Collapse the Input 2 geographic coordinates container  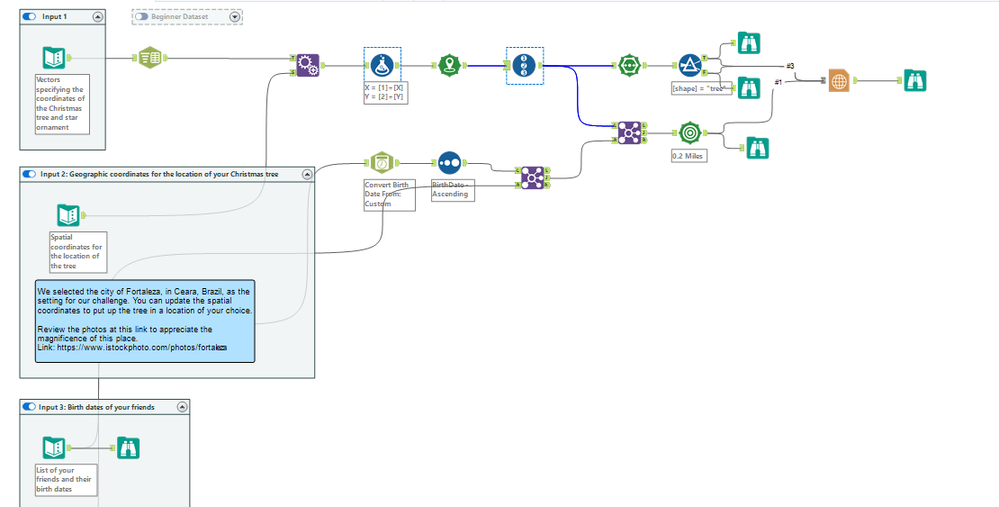click(307, 174)
